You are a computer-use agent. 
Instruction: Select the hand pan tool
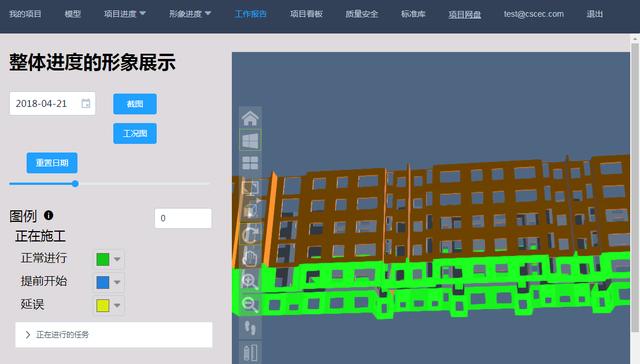pyautogui.click(x=250, y=257)
